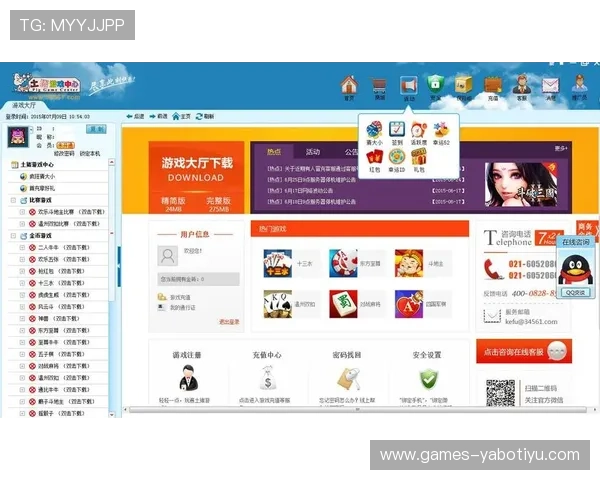
Task: Download the 完整版 275MB client
Action: [x=218, y=204]
